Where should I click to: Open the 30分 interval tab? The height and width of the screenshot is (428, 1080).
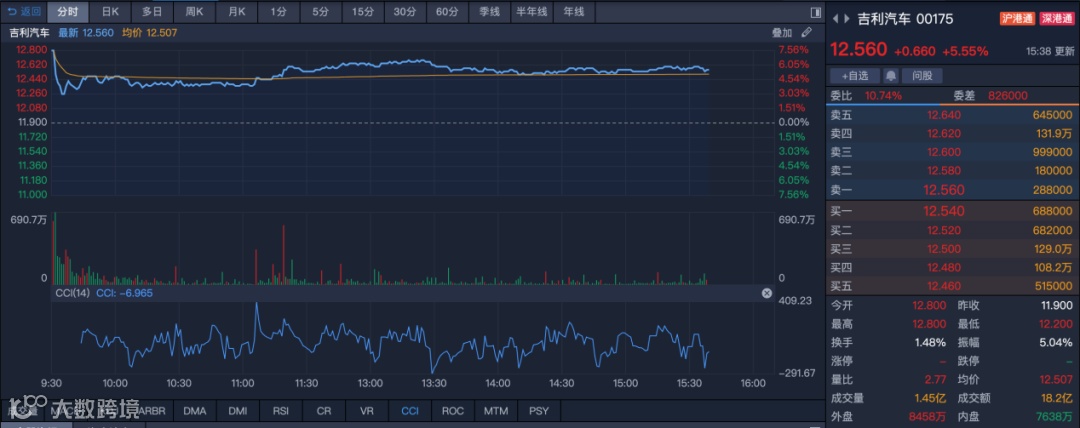tap(404, 12)
